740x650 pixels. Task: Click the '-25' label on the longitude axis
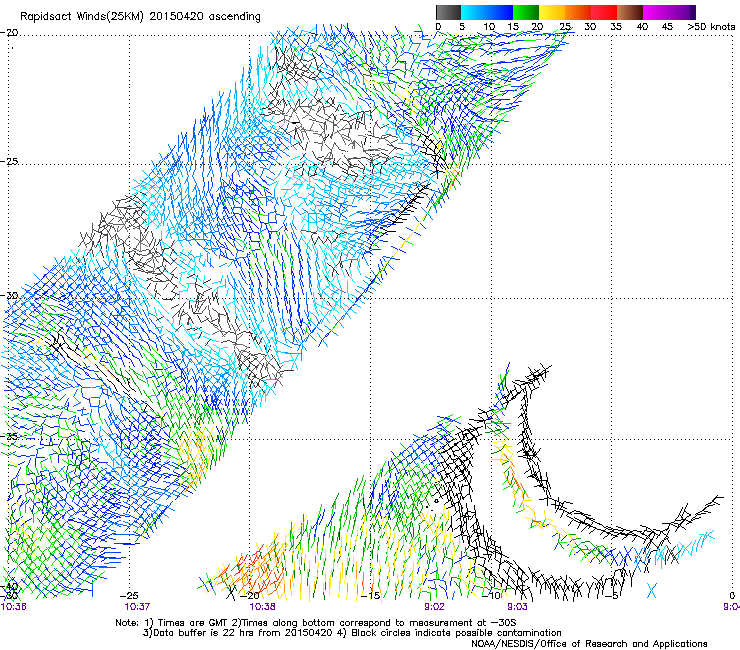(x=129, y=596)
